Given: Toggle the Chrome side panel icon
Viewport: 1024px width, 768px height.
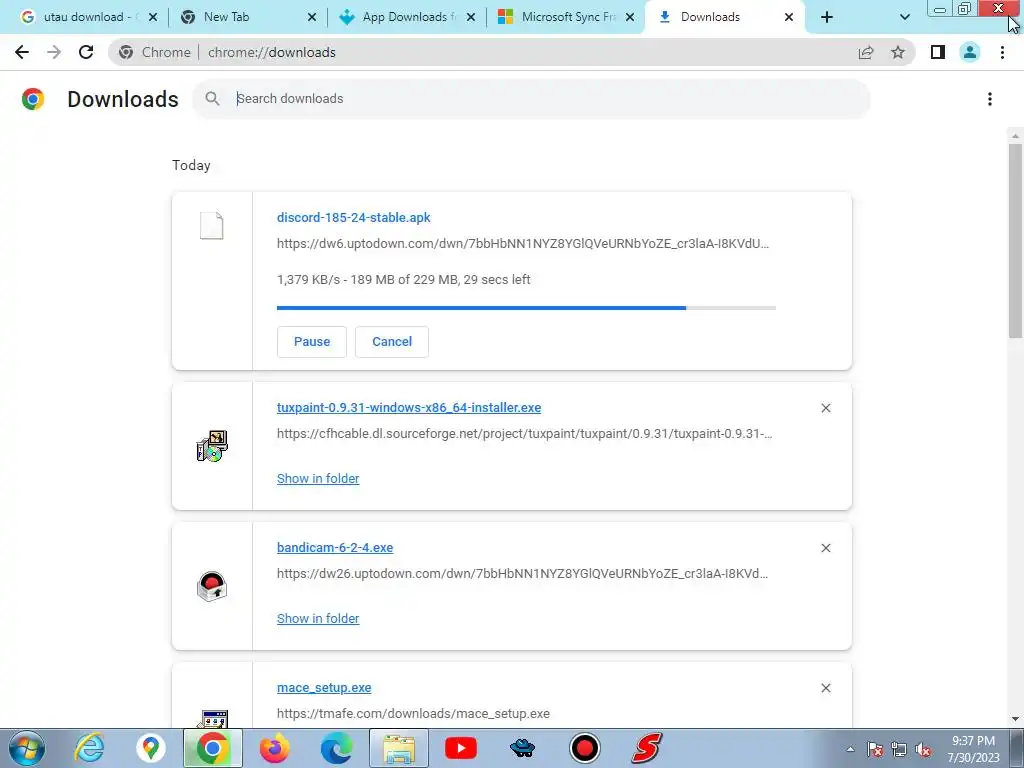Looking at the screenshot, I should tap(938, 52).
